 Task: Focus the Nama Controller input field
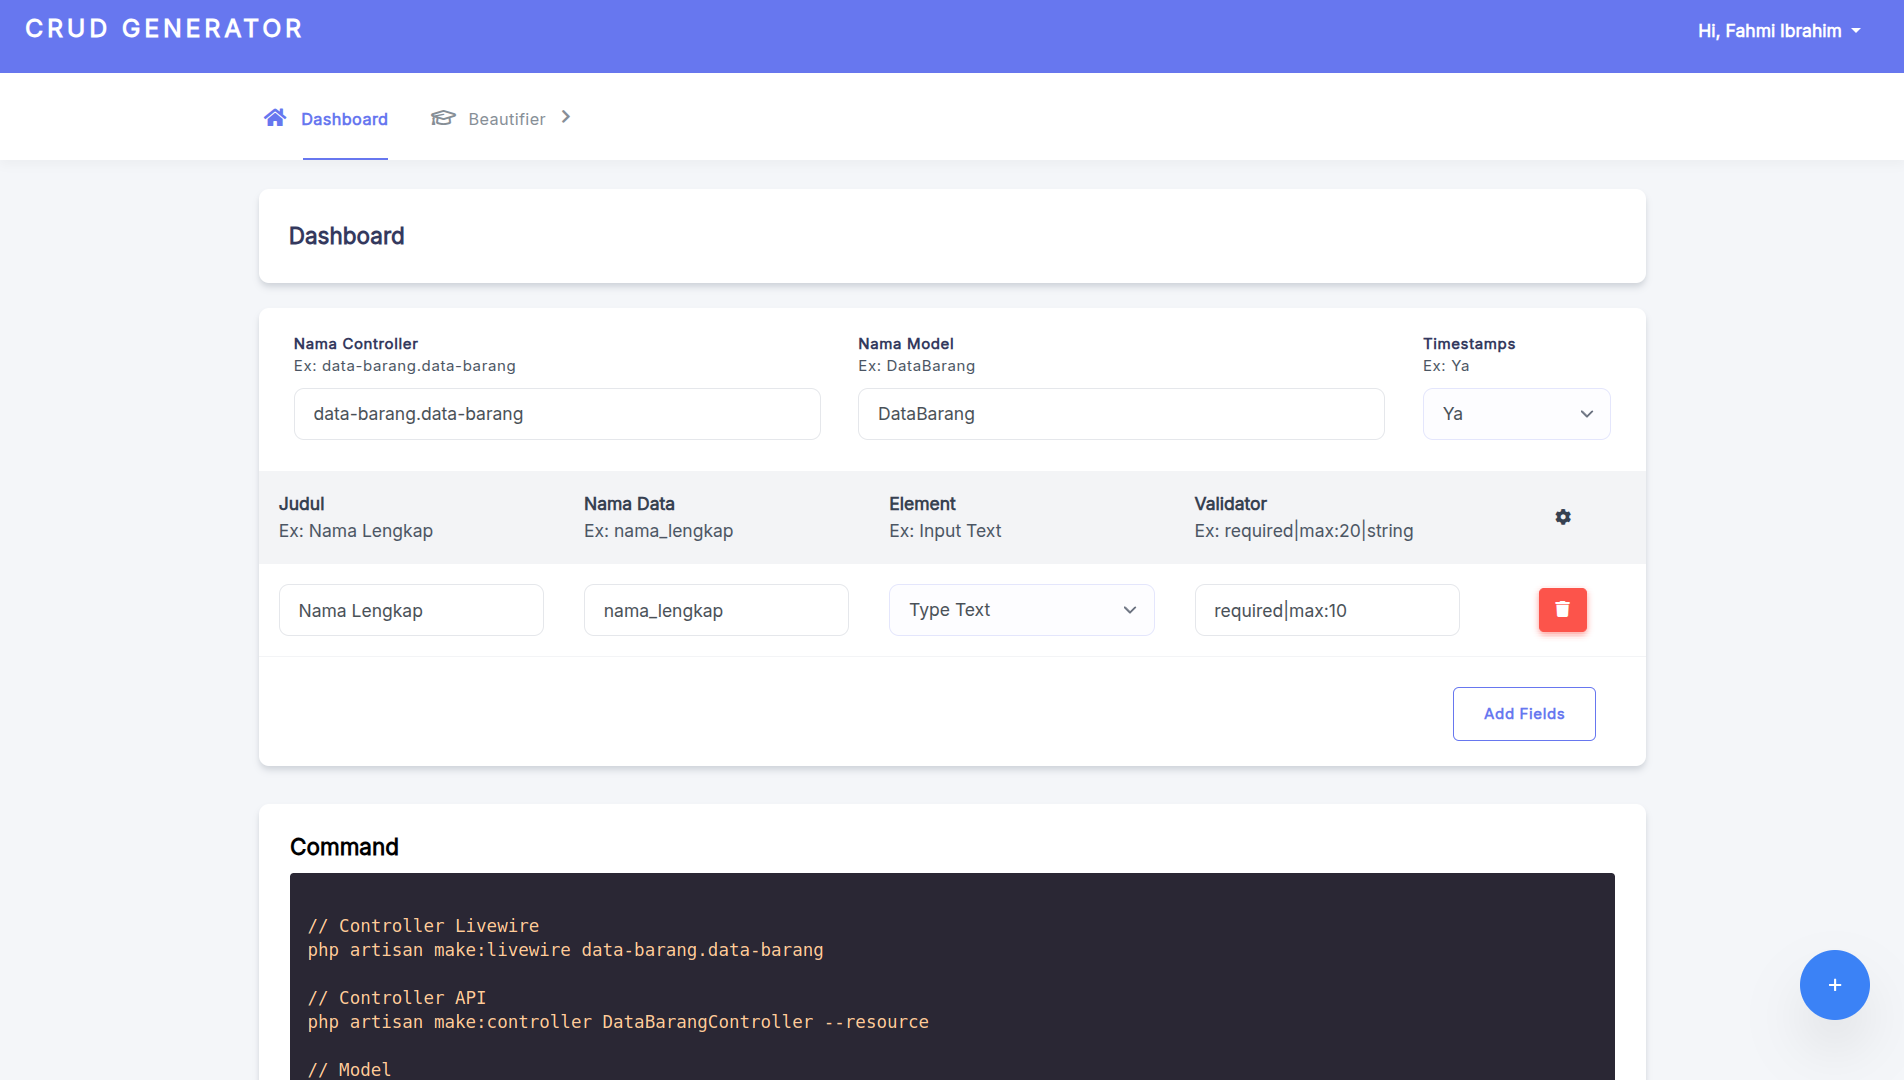tap(557, 414)
